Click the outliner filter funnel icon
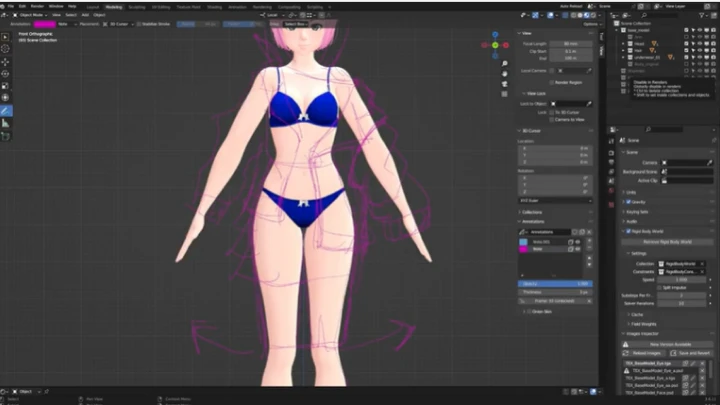The height and width of the screenshot is (405, 720). 702,15
